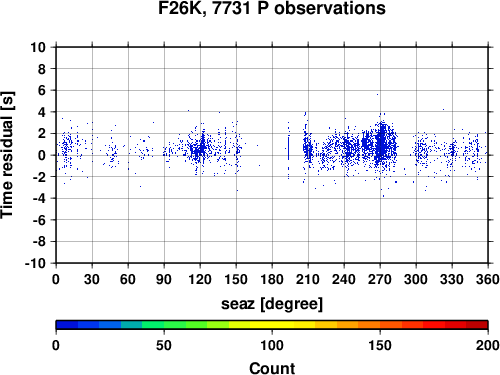Click the 0 tick label on y-axis

tap(42, 155)
